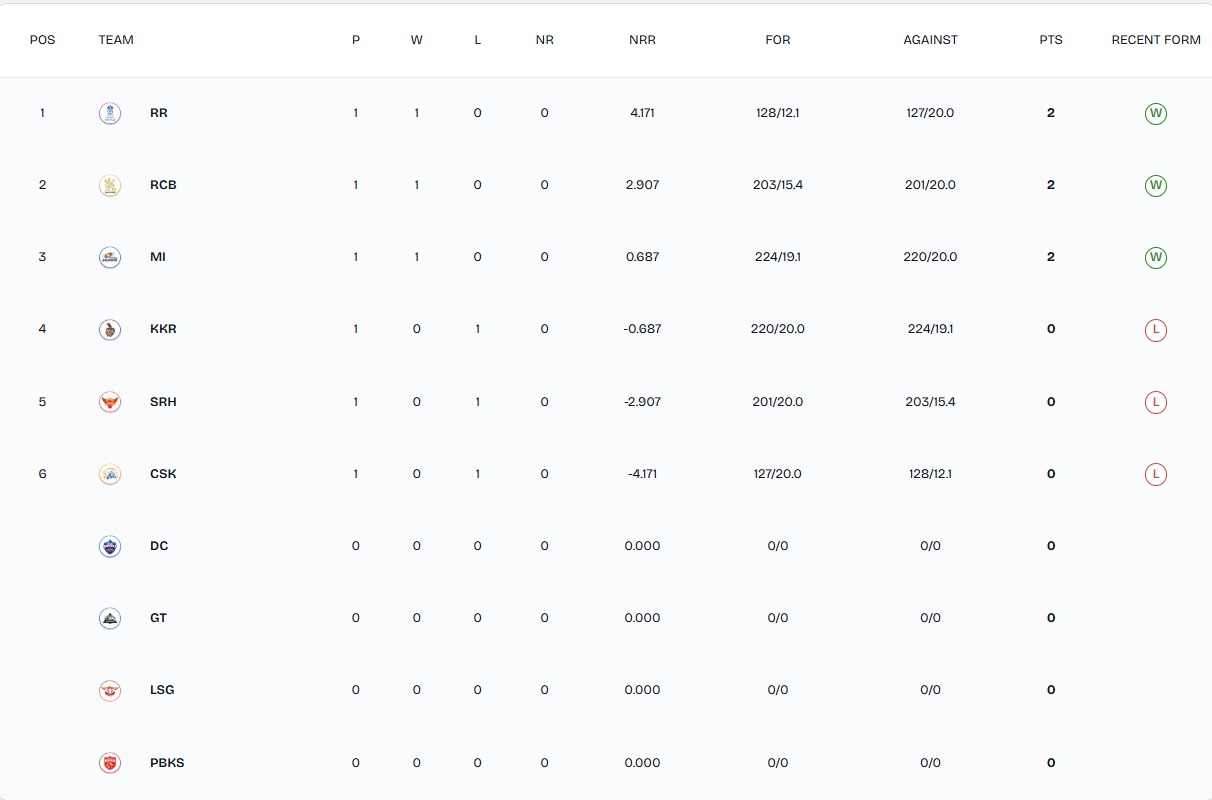The width and height of the screenshot is (1212, 800).
Task: Open the PBKS team name link
Action: click(x=167, y=763)
